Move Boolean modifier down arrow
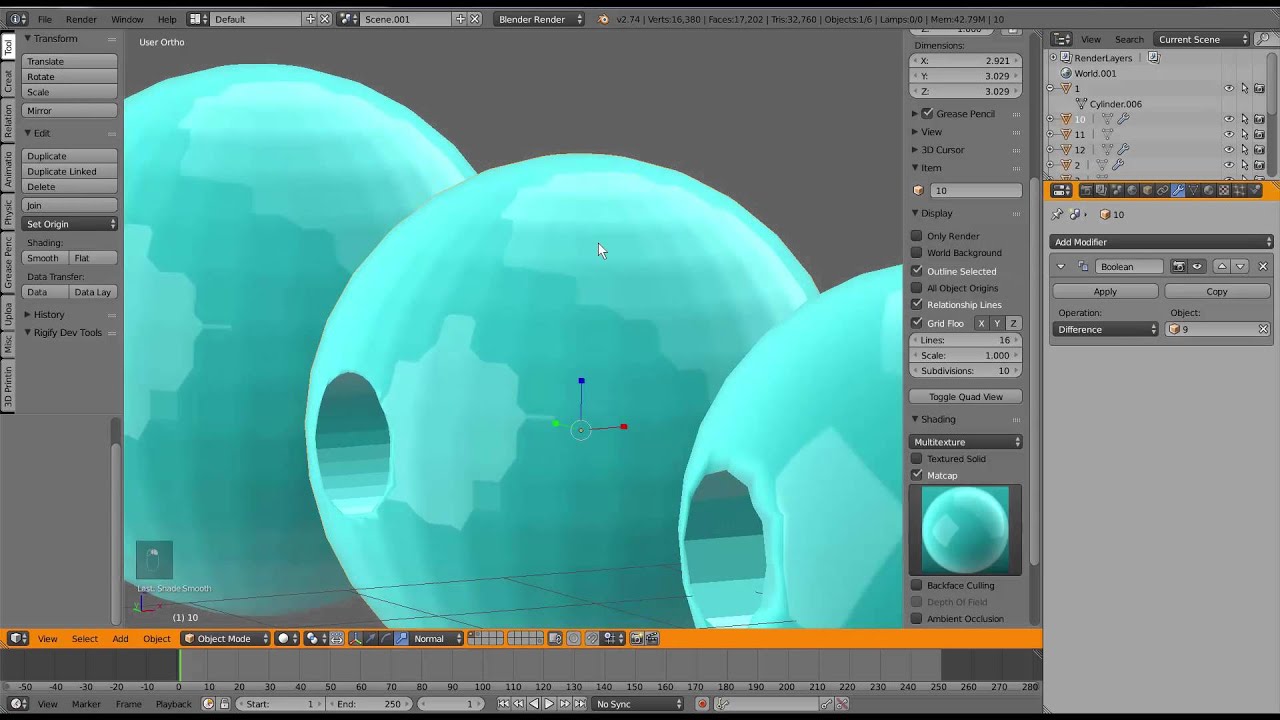Image resolution: width=1280 pixels, height=720 pixels. [x=1240, y=266]
